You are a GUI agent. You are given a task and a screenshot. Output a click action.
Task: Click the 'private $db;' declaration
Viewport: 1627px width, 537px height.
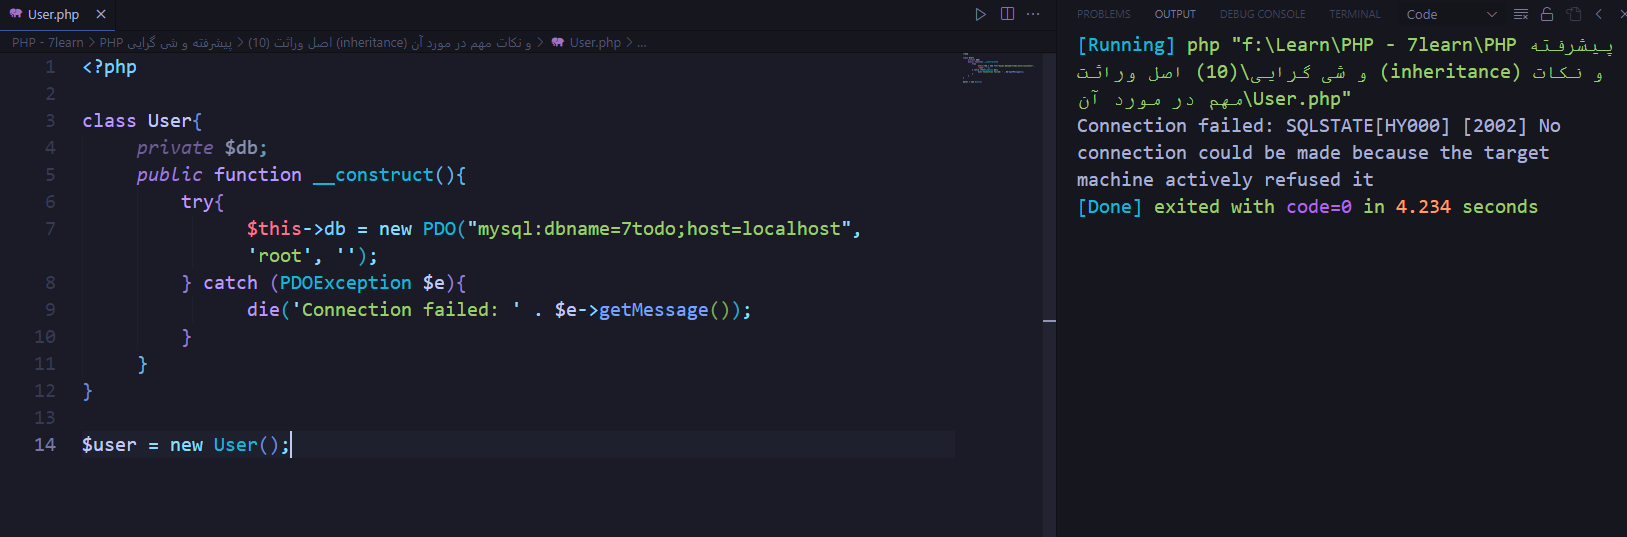pyautogui.click(x=202, y=147)
